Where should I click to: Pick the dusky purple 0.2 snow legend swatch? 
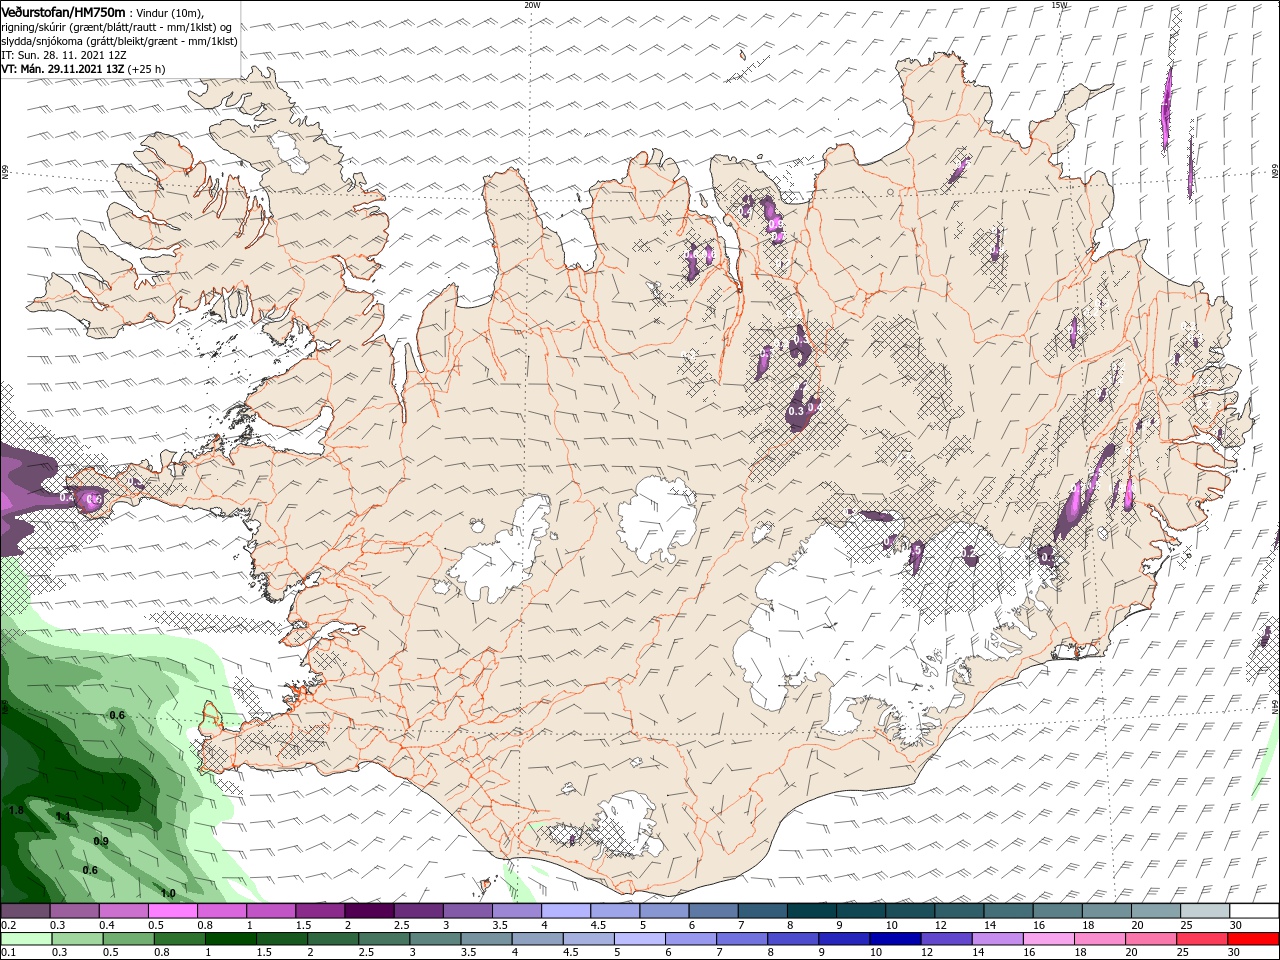click(x=25, y=911)
